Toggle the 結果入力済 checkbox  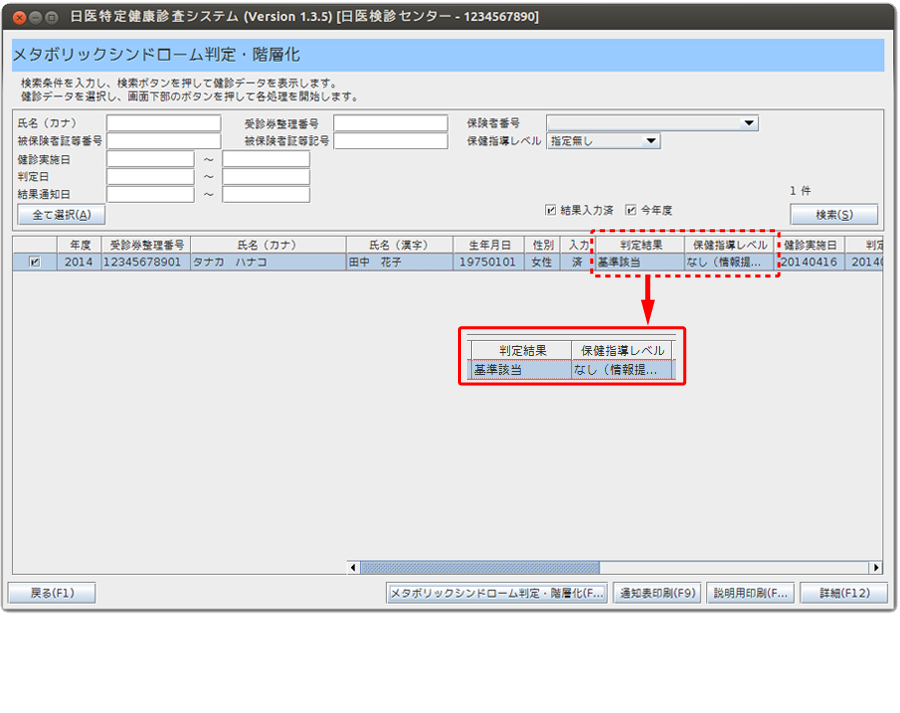[x=551, y=210]
